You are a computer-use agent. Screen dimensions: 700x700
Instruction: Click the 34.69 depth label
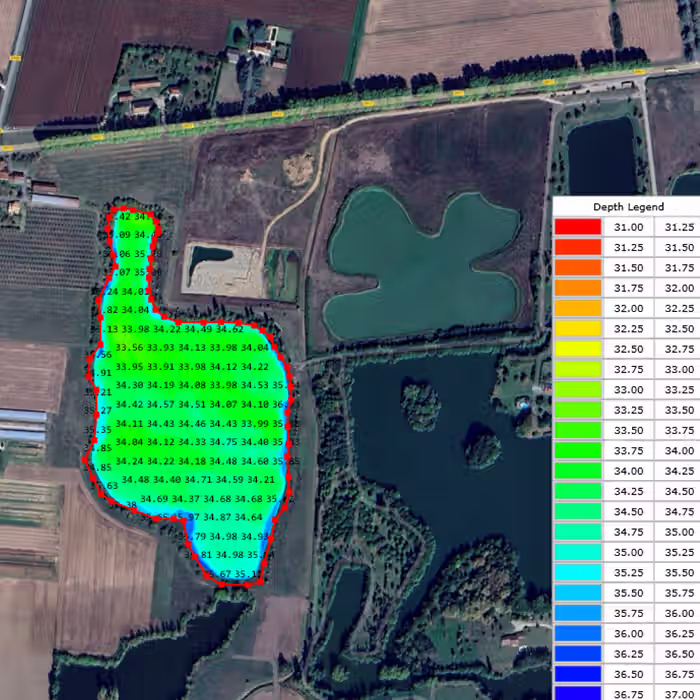click(154, 499)
